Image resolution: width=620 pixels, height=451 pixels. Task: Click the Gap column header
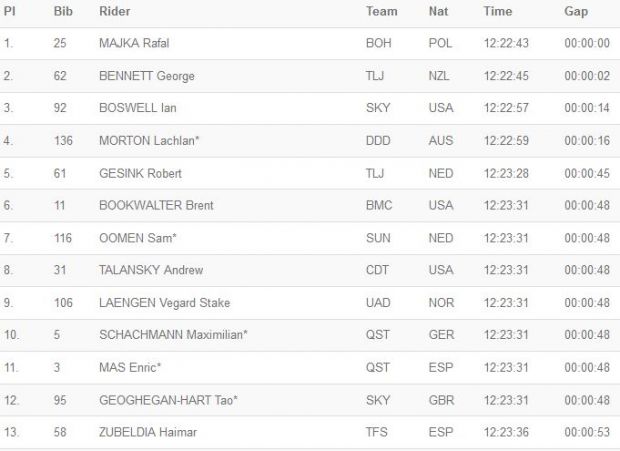[576, 11]
